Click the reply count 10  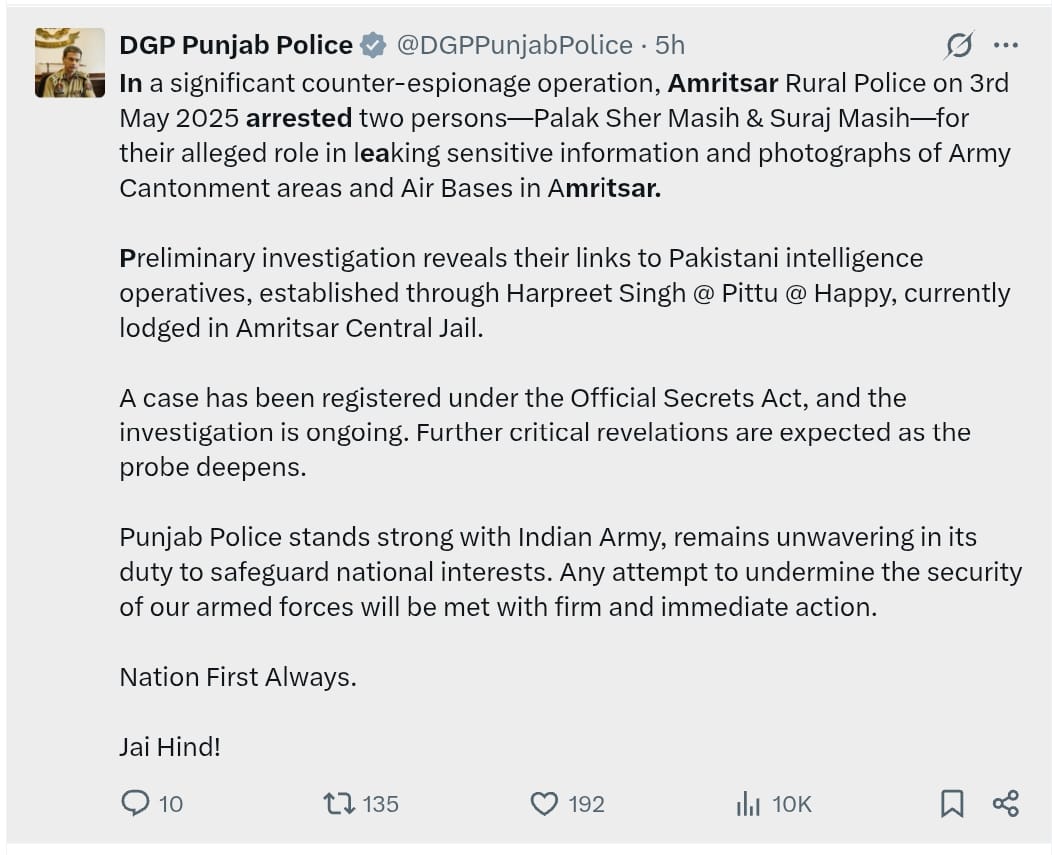(x=170, y=804)
